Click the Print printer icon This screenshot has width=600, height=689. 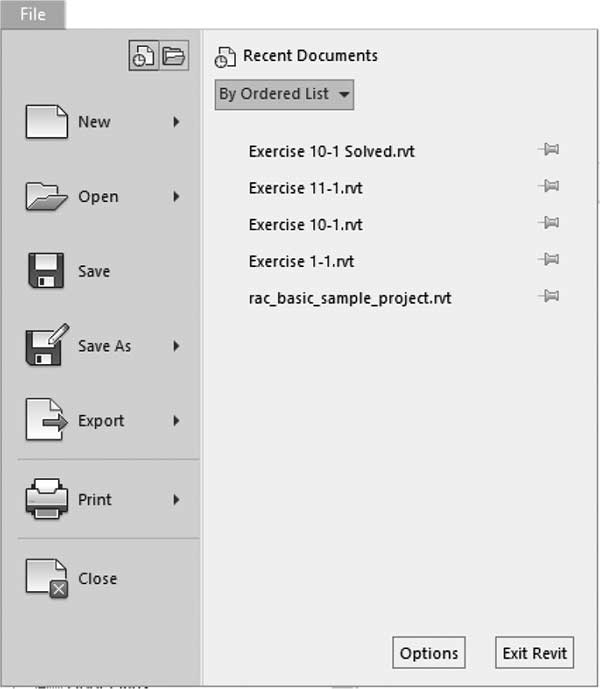47,499
